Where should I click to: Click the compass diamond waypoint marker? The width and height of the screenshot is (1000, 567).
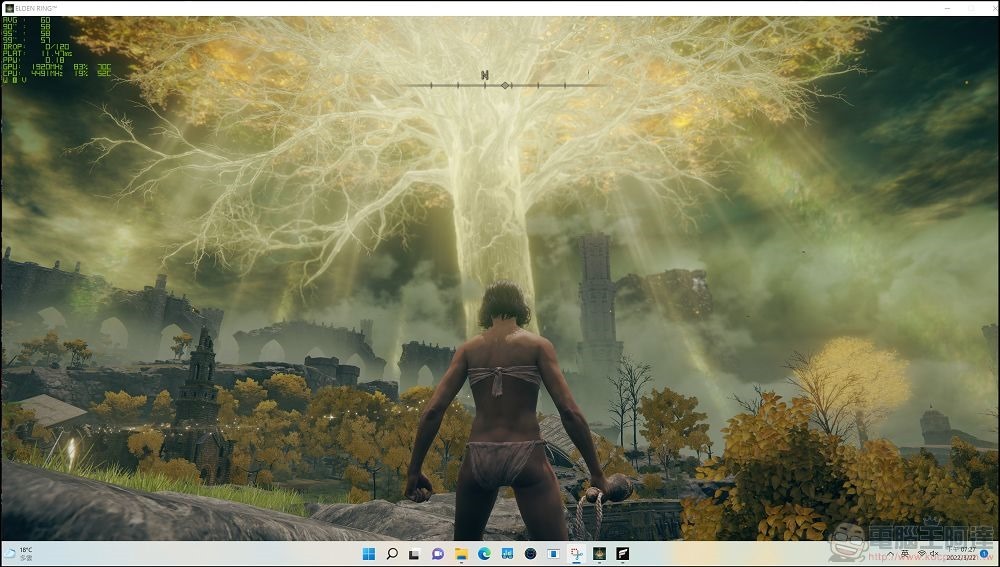pyautogui.click(x=504, y=85)
